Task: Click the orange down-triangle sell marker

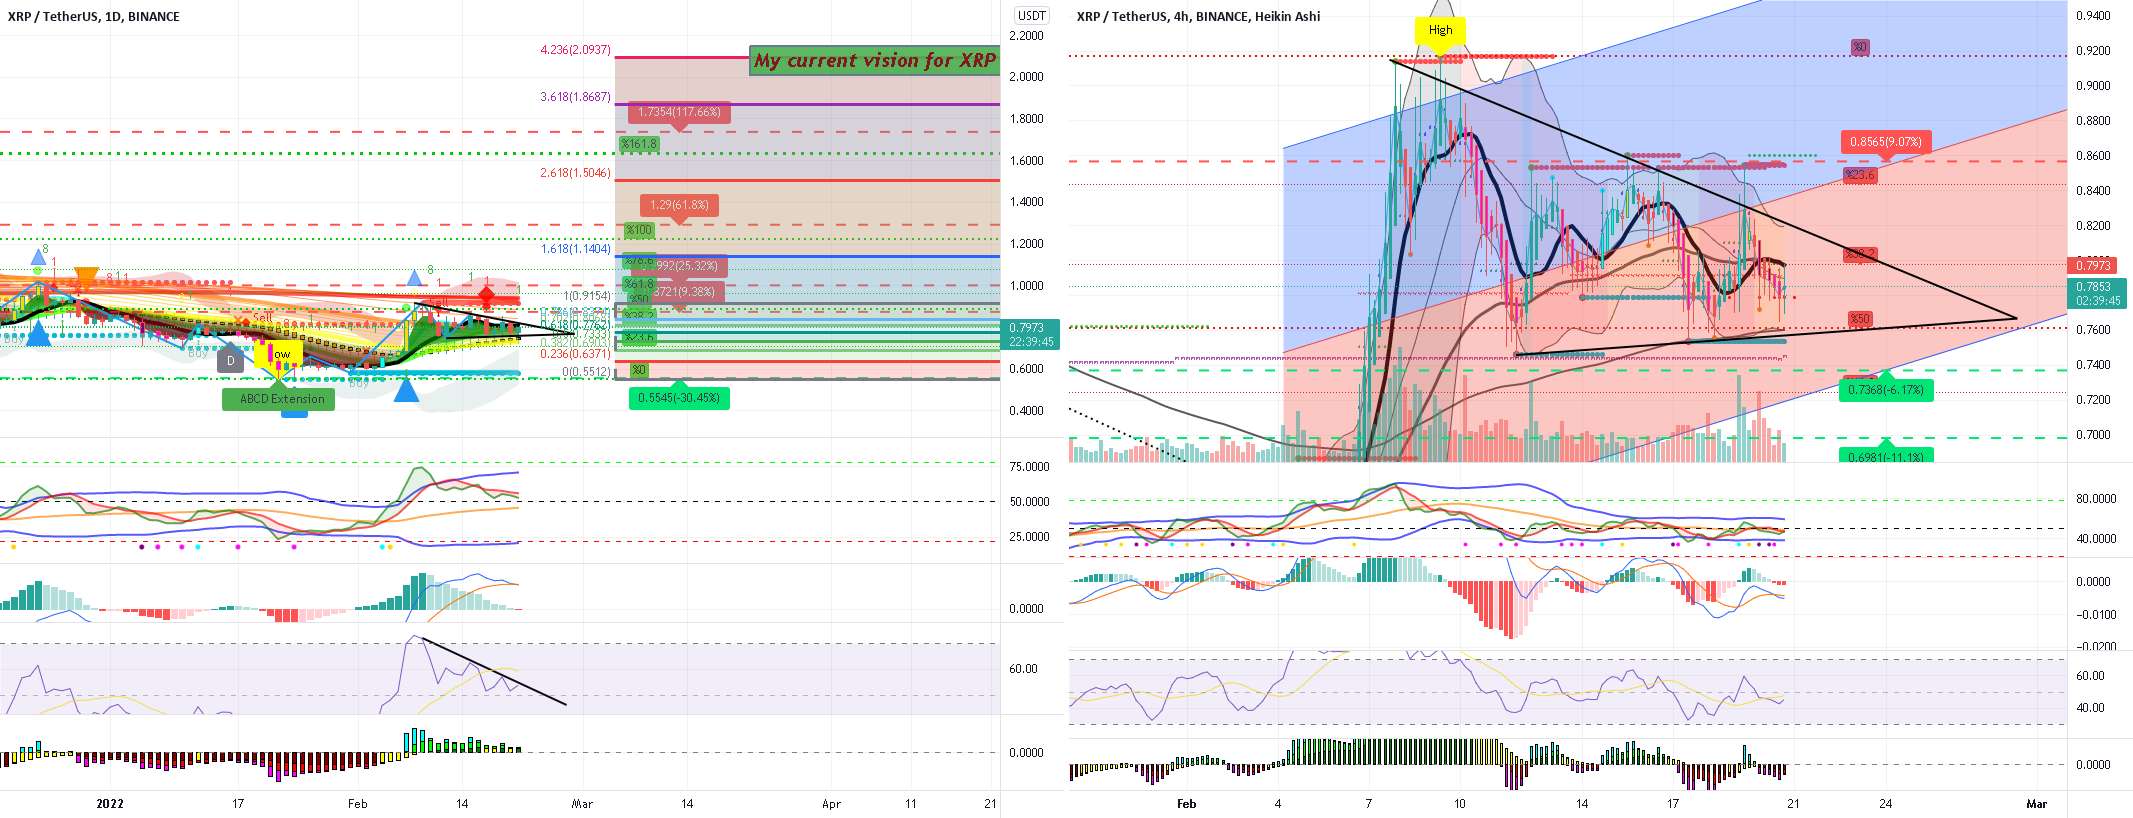Action: (87, 278)
